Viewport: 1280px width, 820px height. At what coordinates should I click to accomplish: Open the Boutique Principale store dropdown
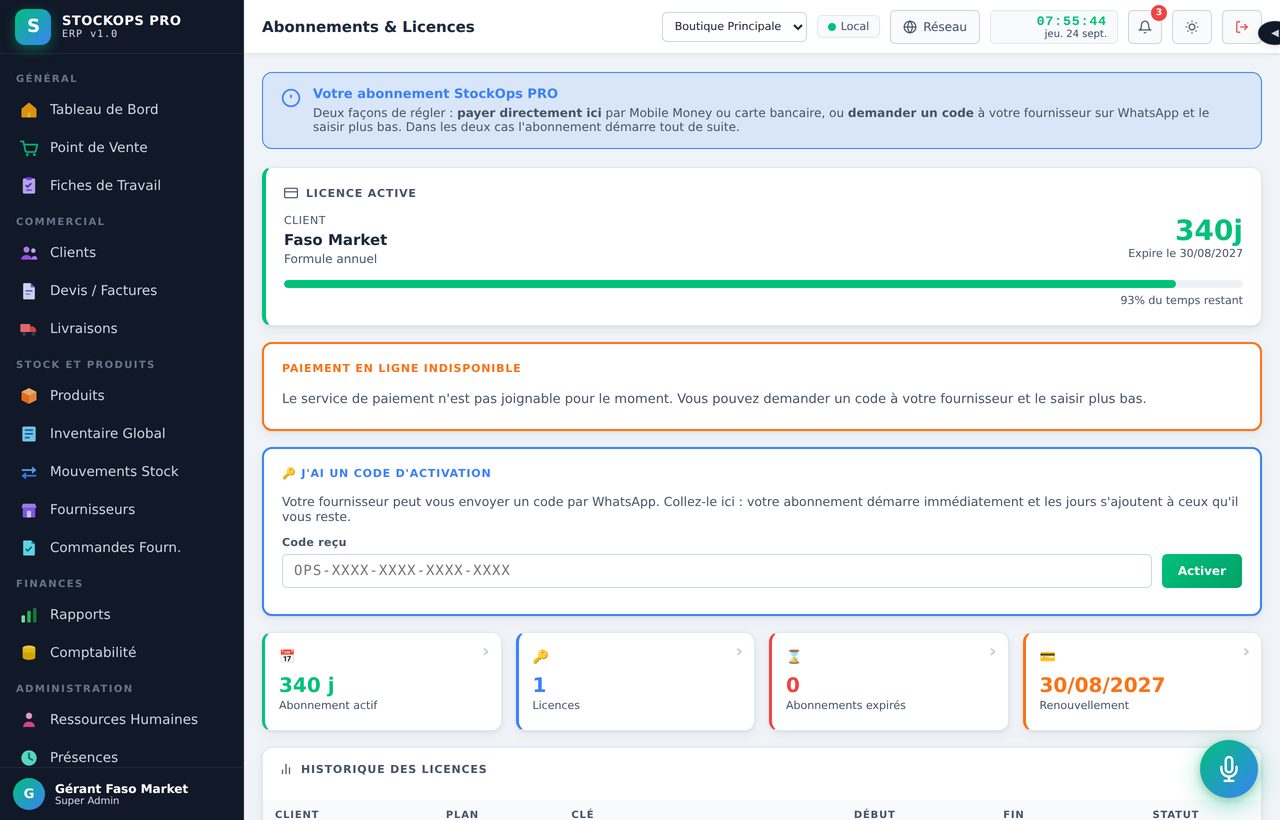(734, 27)
